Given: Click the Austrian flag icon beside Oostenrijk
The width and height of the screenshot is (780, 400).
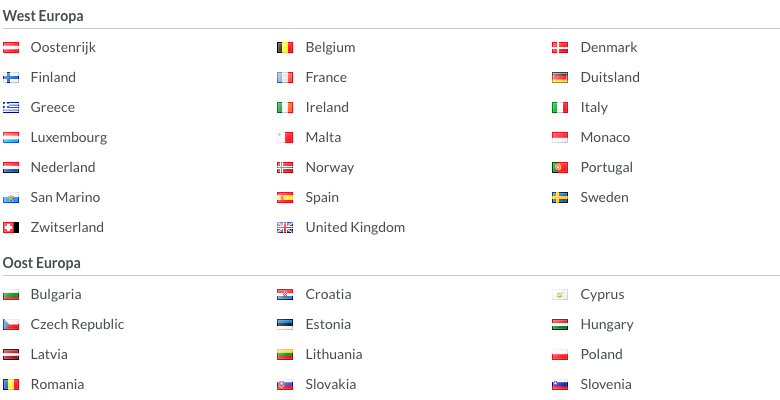Looking at the screenshot, I should coord(11,48).
